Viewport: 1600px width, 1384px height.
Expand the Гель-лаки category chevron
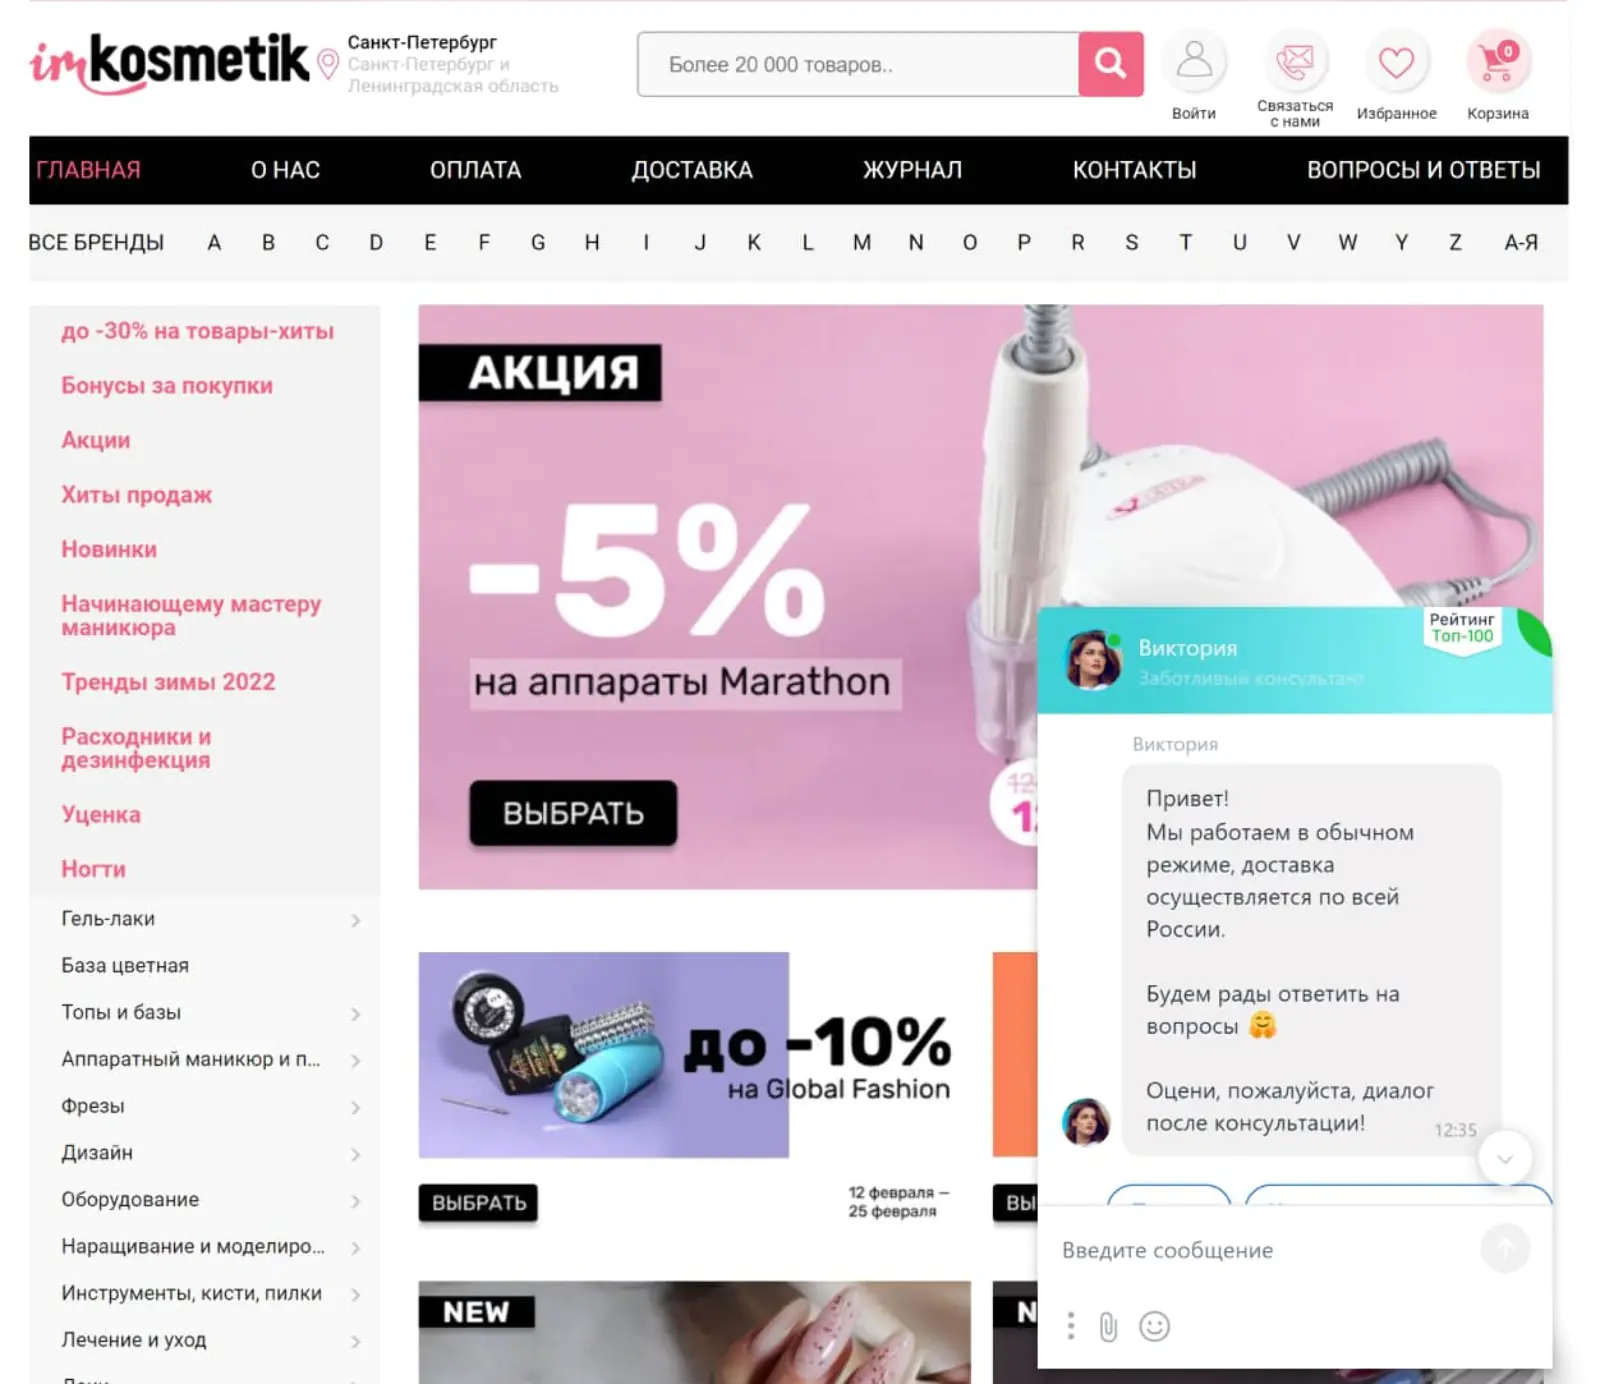coord(355,920)
